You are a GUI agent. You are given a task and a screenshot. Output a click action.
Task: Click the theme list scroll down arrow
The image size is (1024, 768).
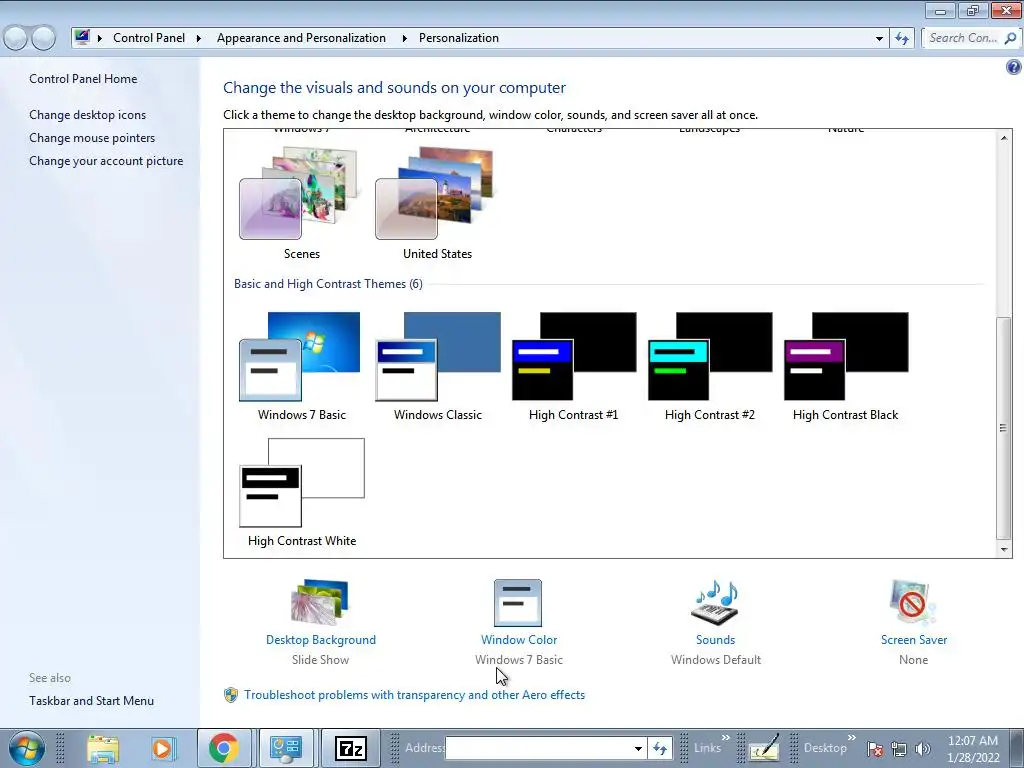tap(1004, 550)
